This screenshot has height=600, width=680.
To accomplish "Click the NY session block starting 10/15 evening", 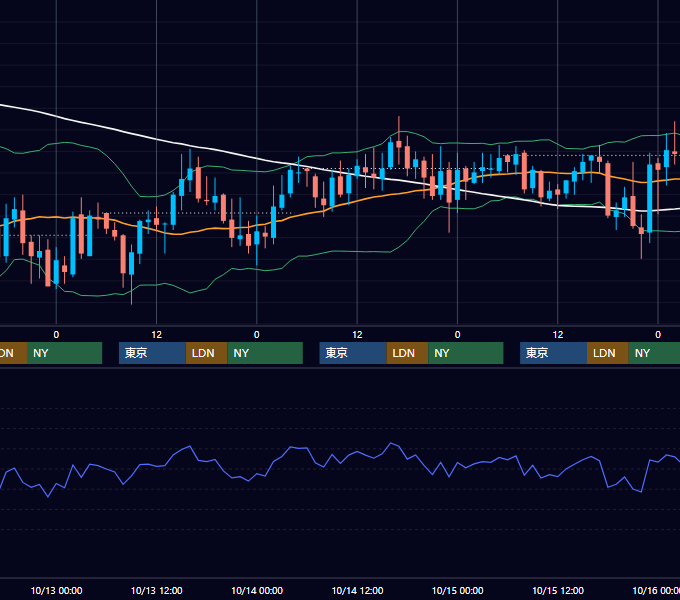I will pyautogui.click(x=654, y=353).
